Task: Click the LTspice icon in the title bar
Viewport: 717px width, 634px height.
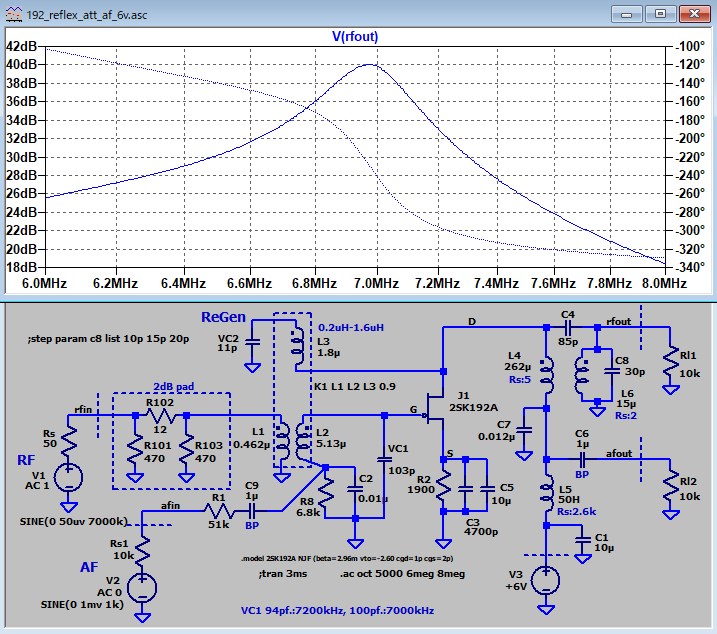Action: pos(13,14)
